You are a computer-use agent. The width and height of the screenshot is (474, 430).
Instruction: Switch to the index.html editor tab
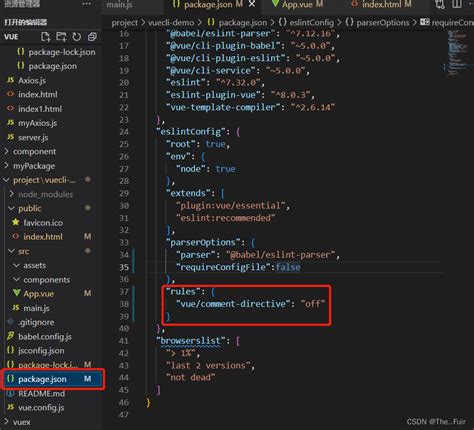(382, 4)
